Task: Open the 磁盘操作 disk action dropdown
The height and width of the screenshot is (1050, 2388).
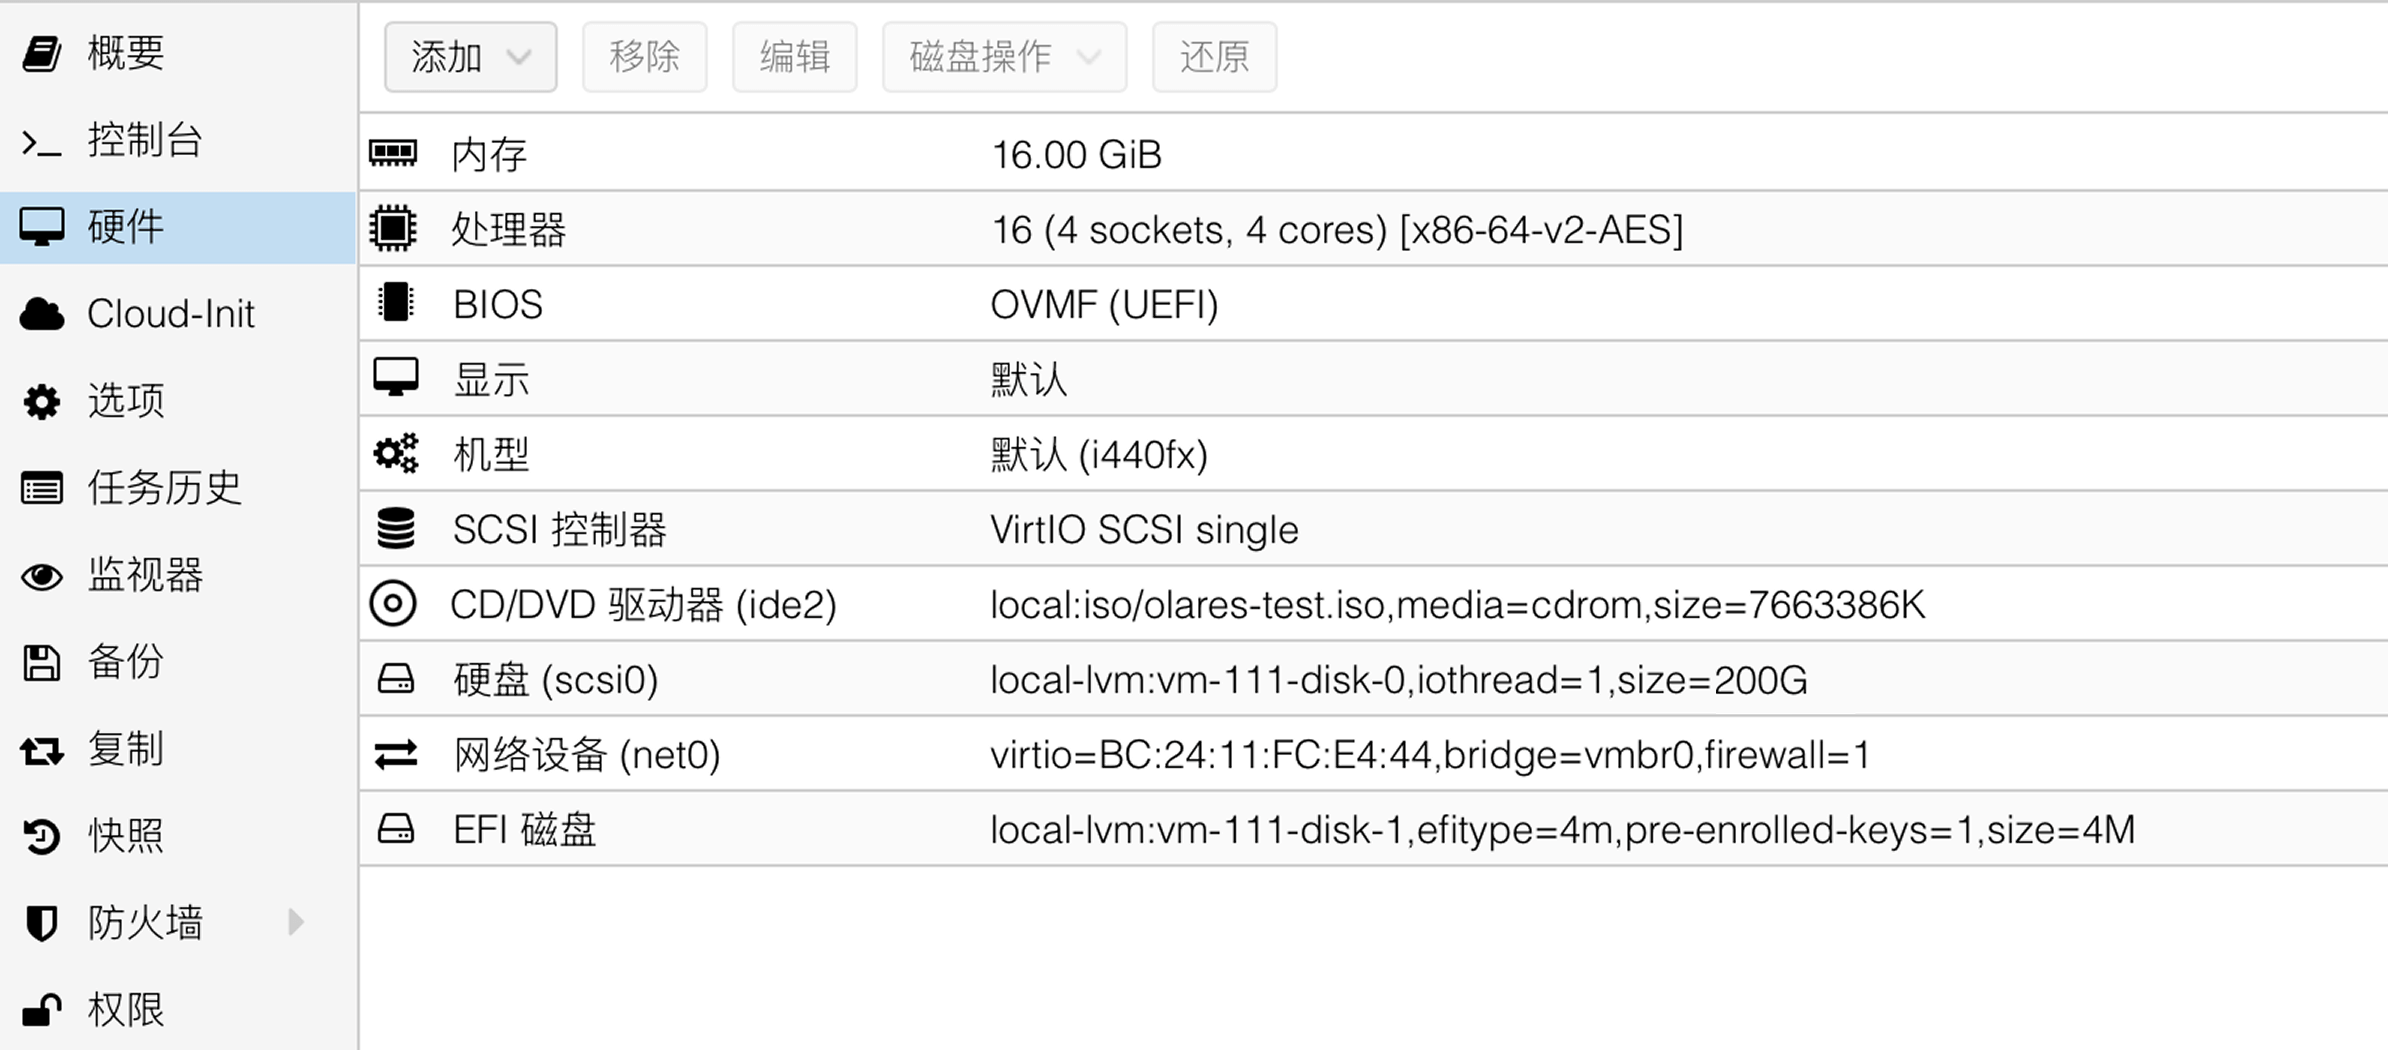Action: click(x=1004, y=57)
